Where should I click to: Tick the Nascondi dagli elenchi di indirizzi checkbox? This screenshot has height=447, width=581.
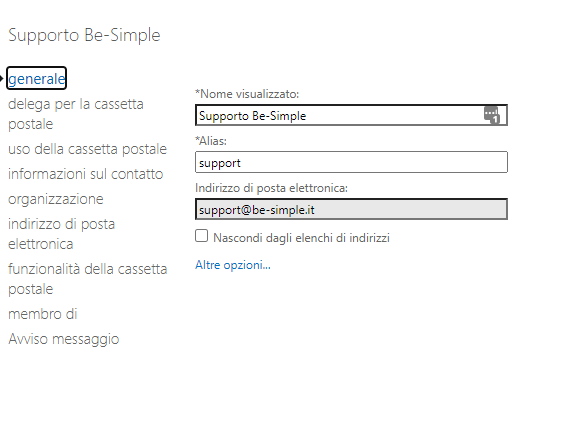[202, 236]
